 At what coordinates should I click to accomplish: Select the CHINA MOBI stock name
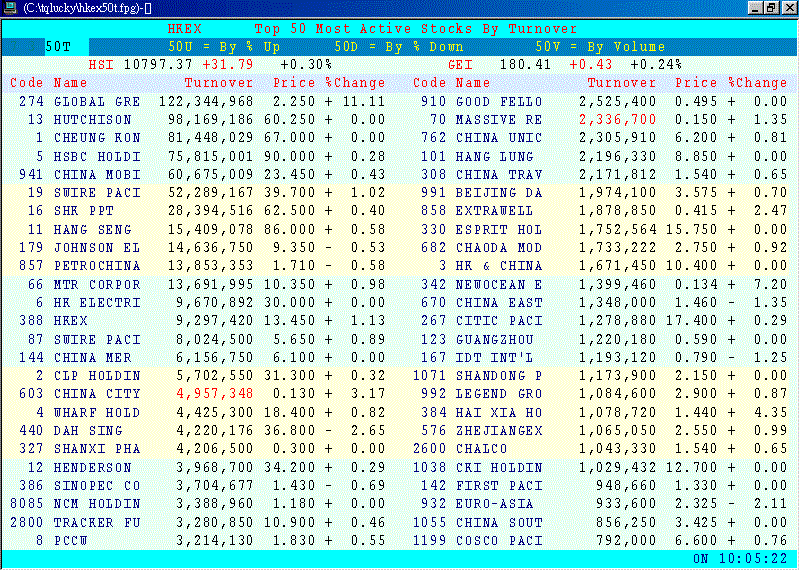[97, 175]
